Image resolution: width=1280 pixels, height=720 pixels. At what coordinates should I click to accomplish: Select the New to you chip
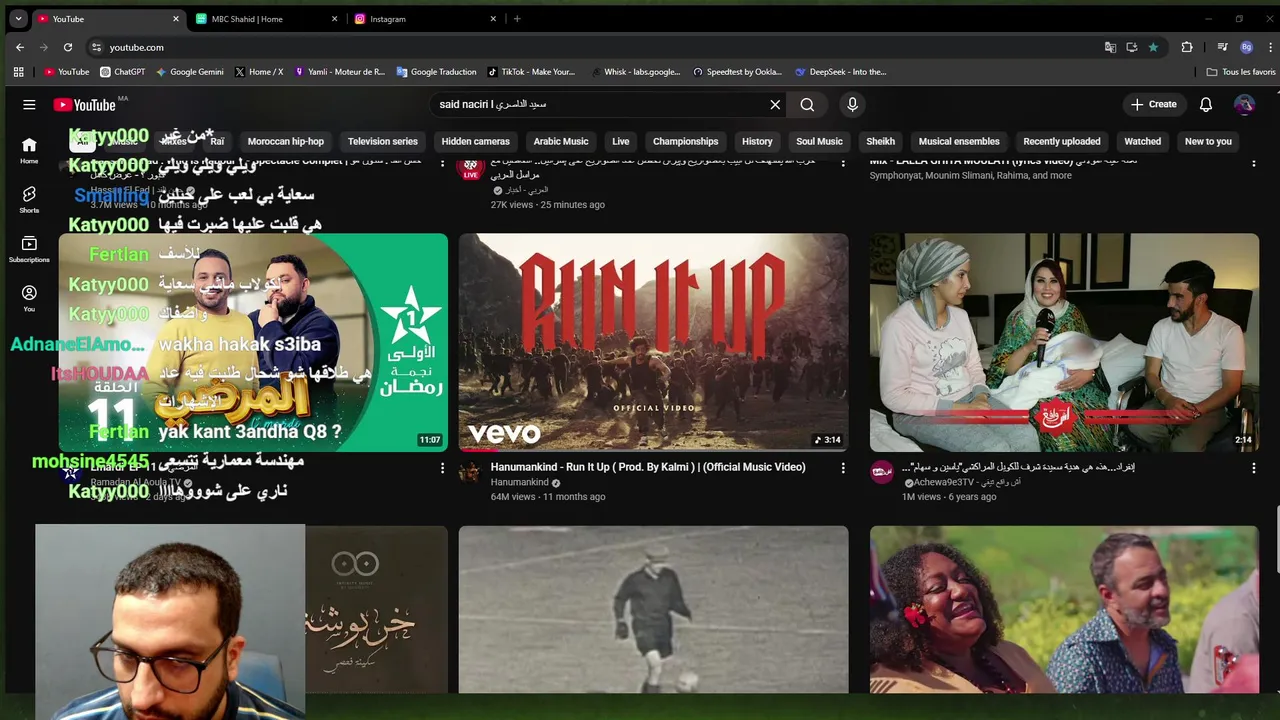pyautogui.click(x=1208, y=141)
